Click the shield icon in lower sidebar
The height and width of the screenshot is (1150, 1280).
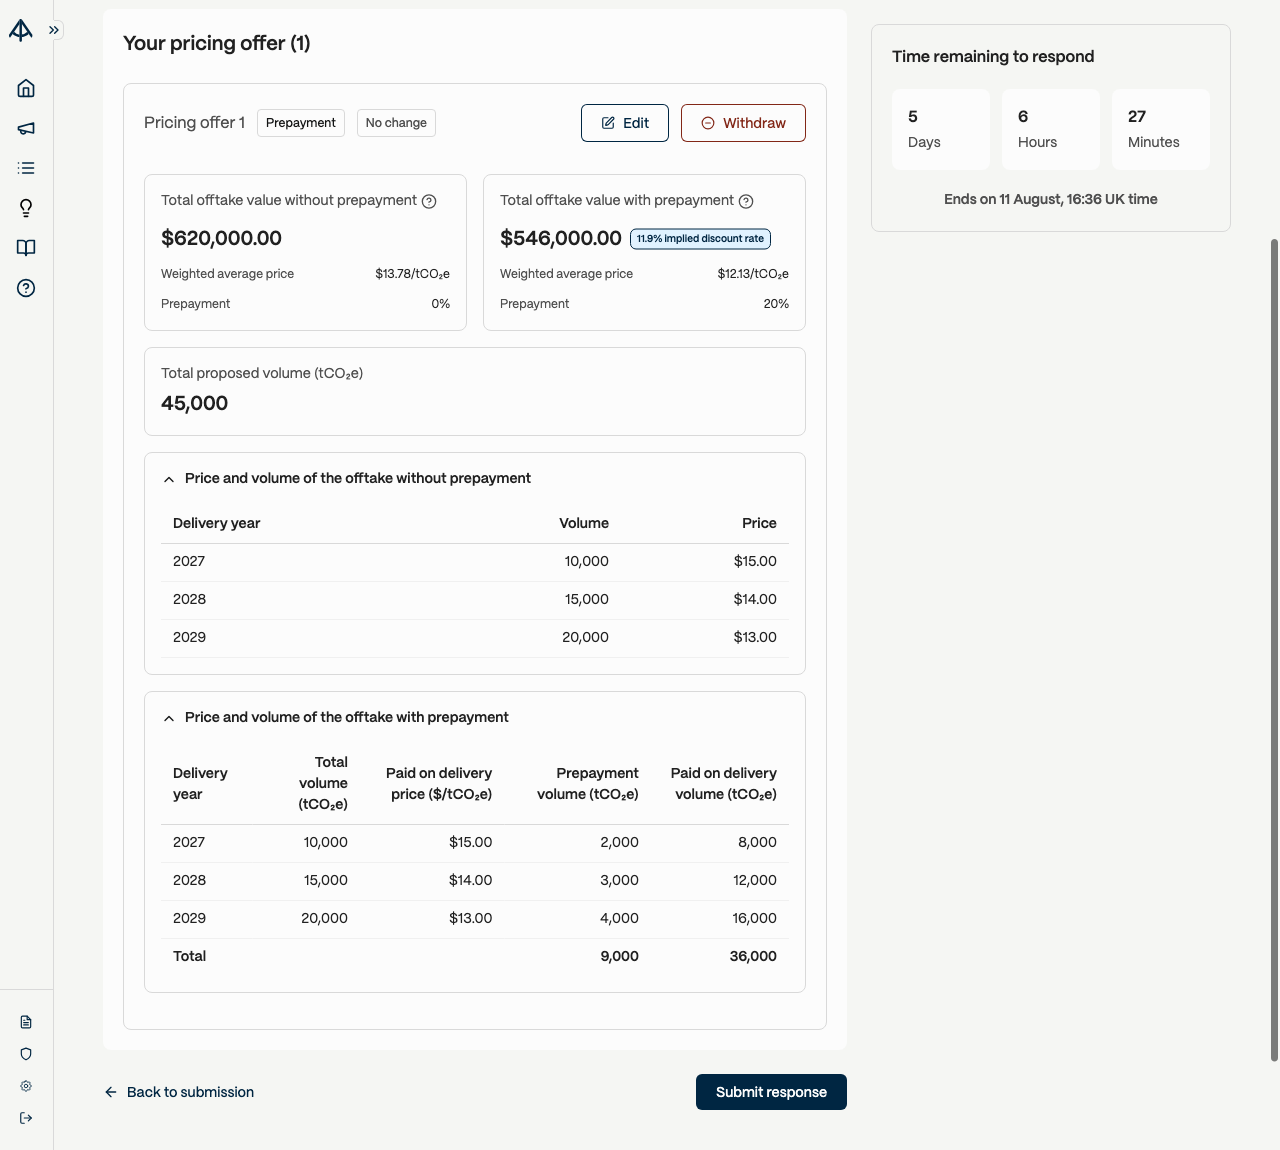click(x=26, y=1054)
